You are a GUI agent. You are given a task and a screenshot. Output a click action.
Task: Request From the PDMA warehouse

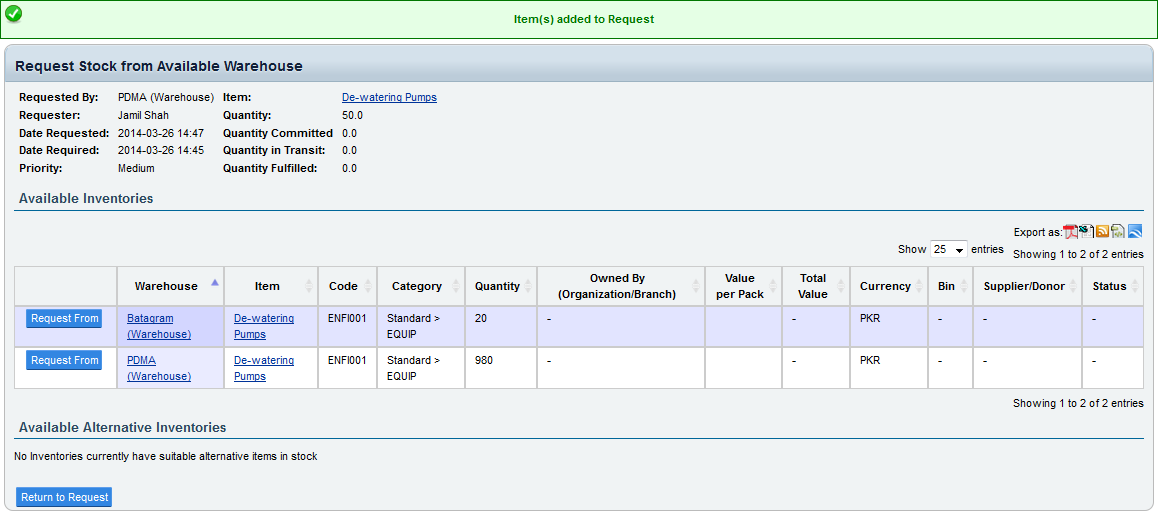pyautogui.click(x=65, y=361)
